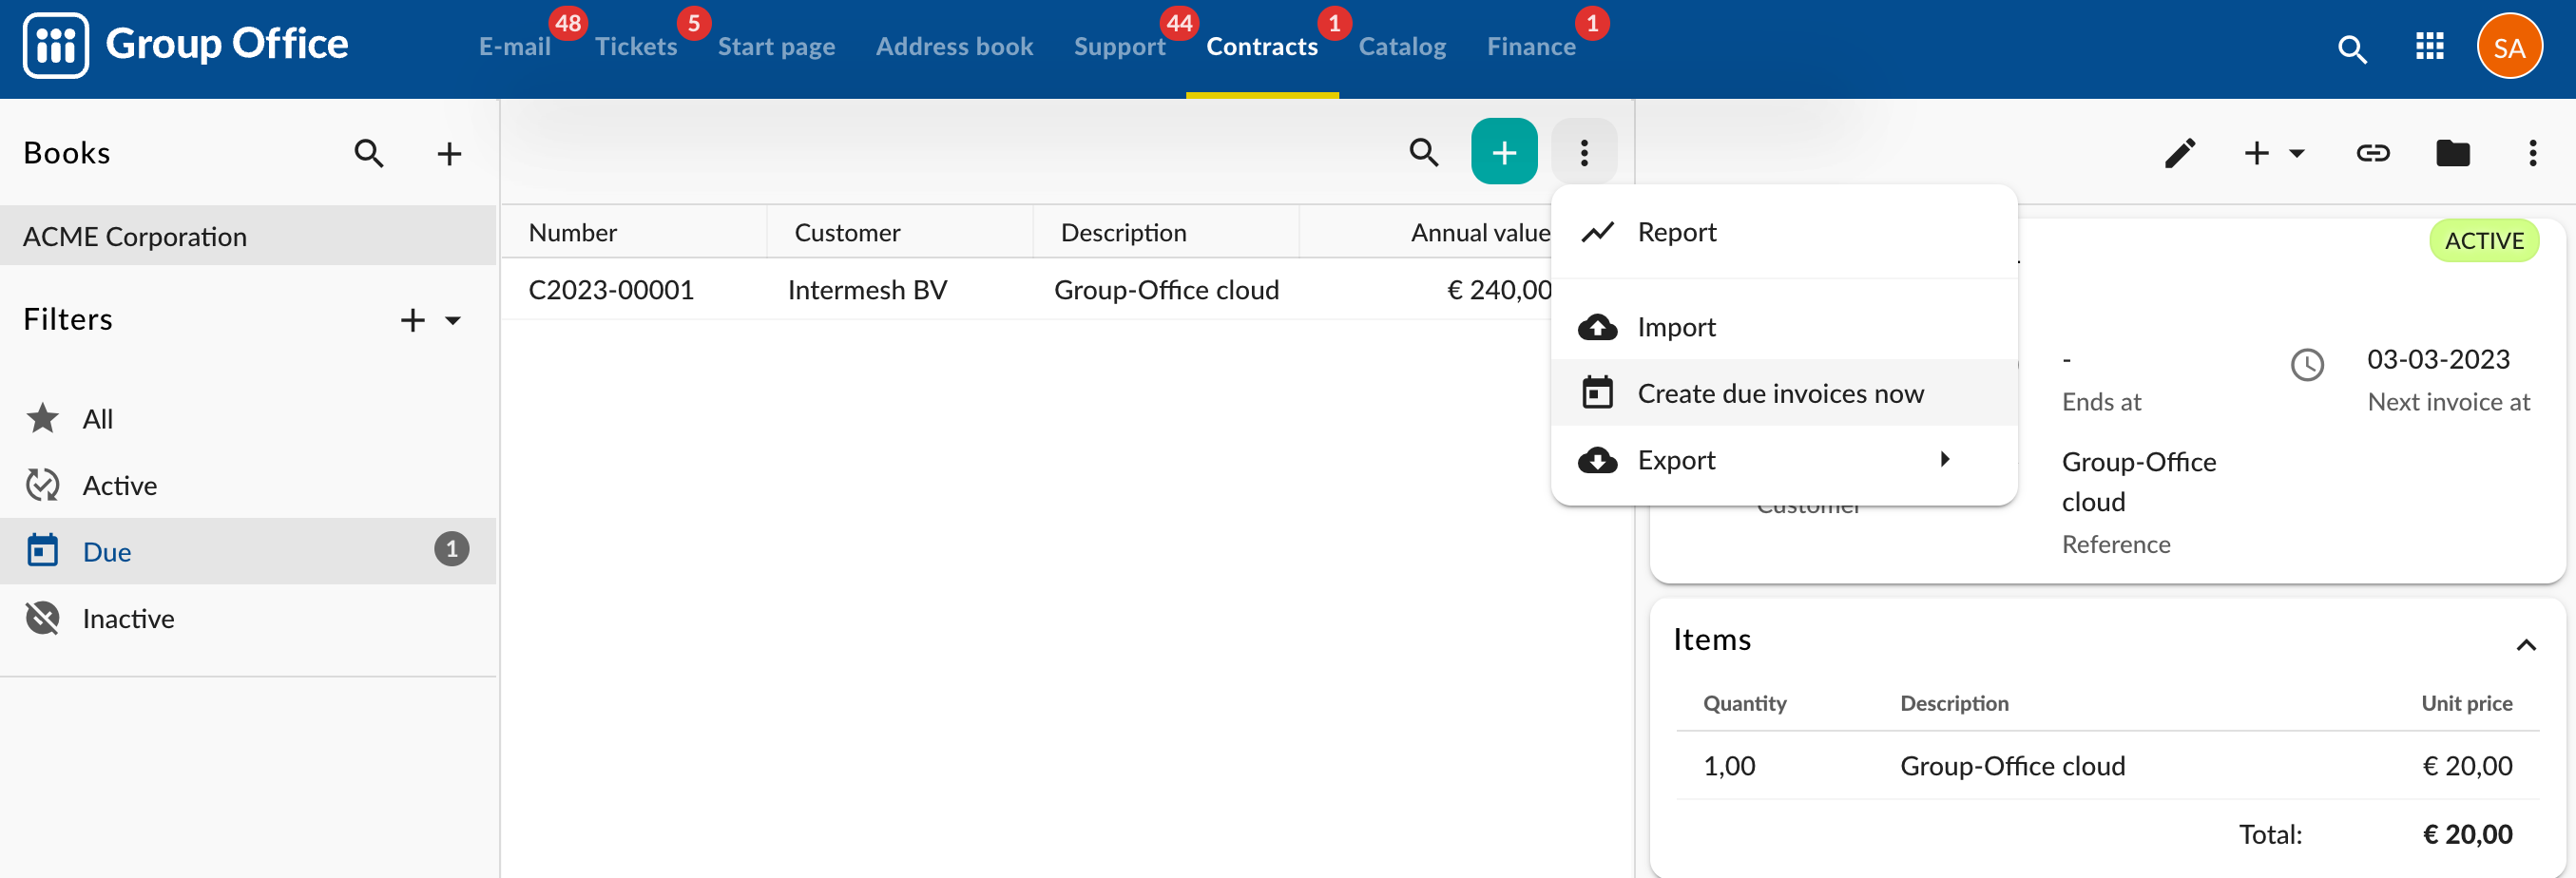Open the Filters add dropdown arrow

(453, 320)
